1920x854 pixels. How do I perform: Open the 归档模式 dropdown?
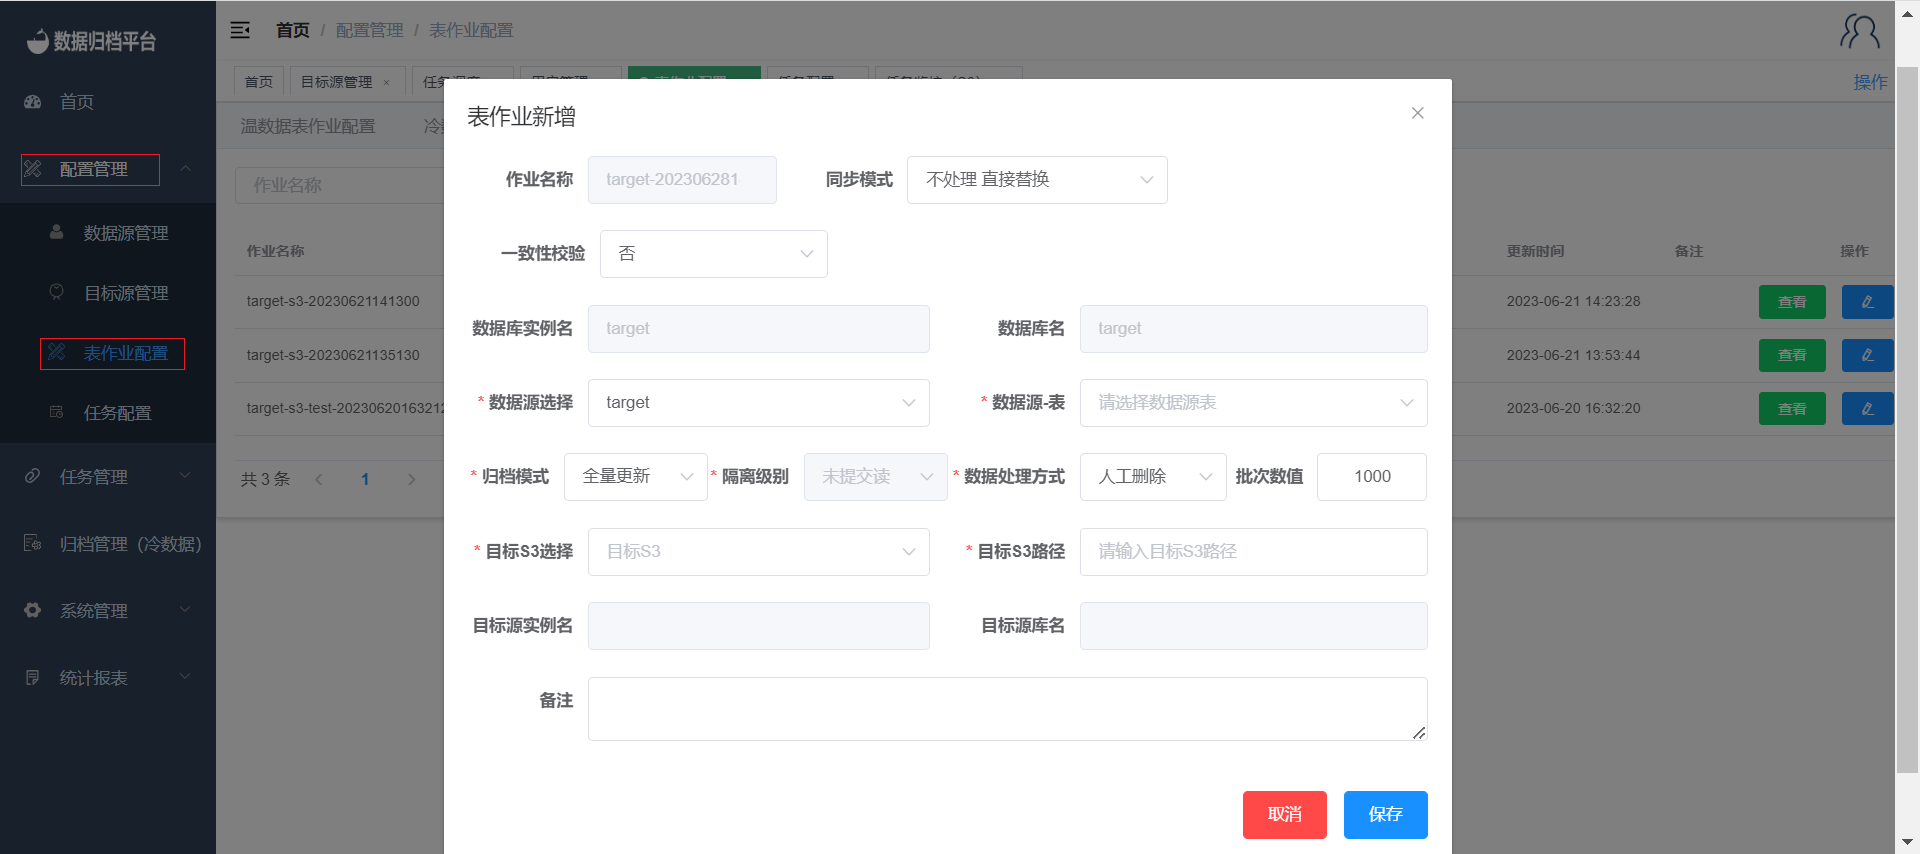tap(636, 477)
